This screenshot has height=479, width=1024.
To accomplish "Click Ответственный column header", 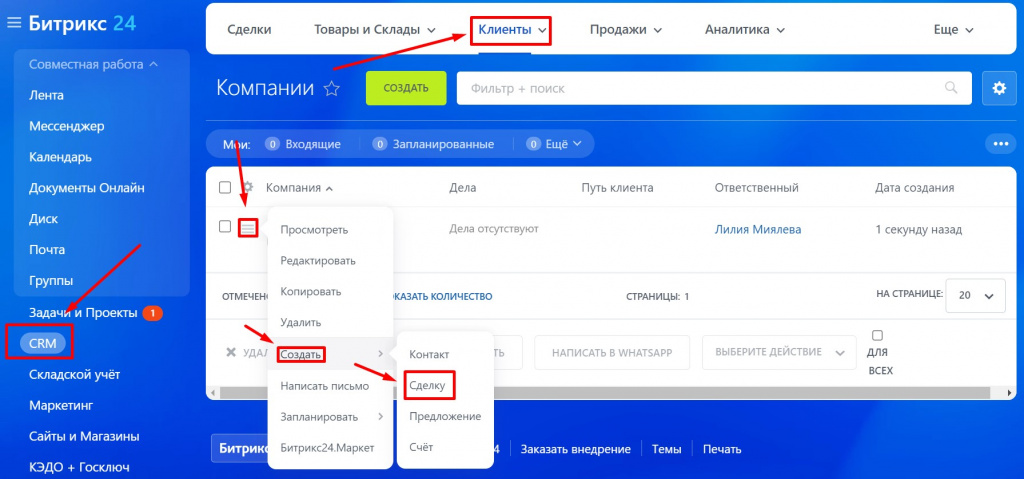I will [x=757, y=188].
